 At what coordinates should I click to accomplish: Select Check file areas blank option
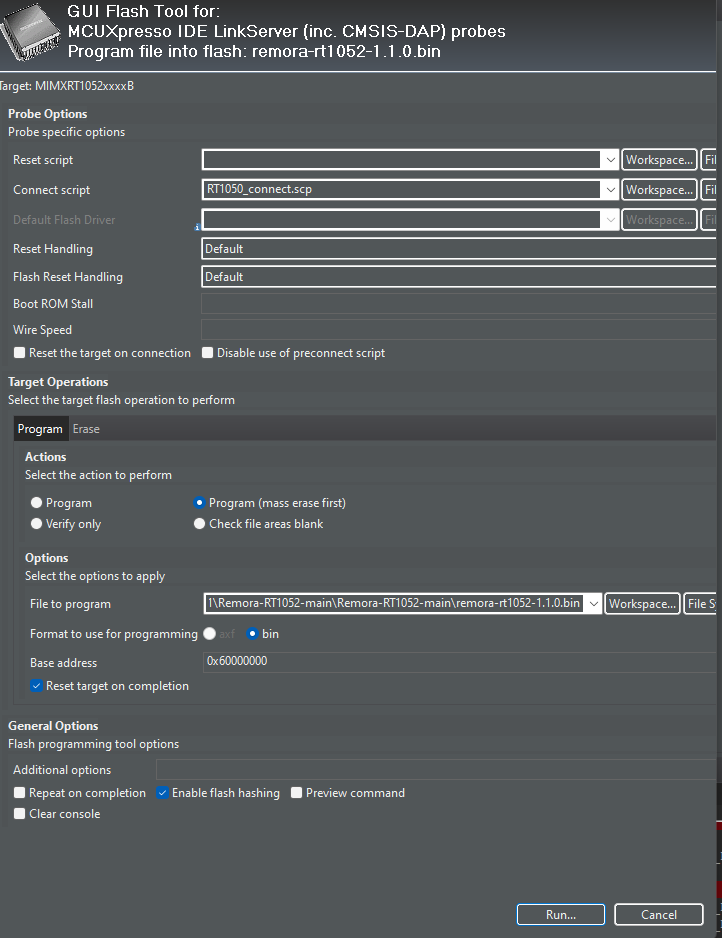[200, 523]
